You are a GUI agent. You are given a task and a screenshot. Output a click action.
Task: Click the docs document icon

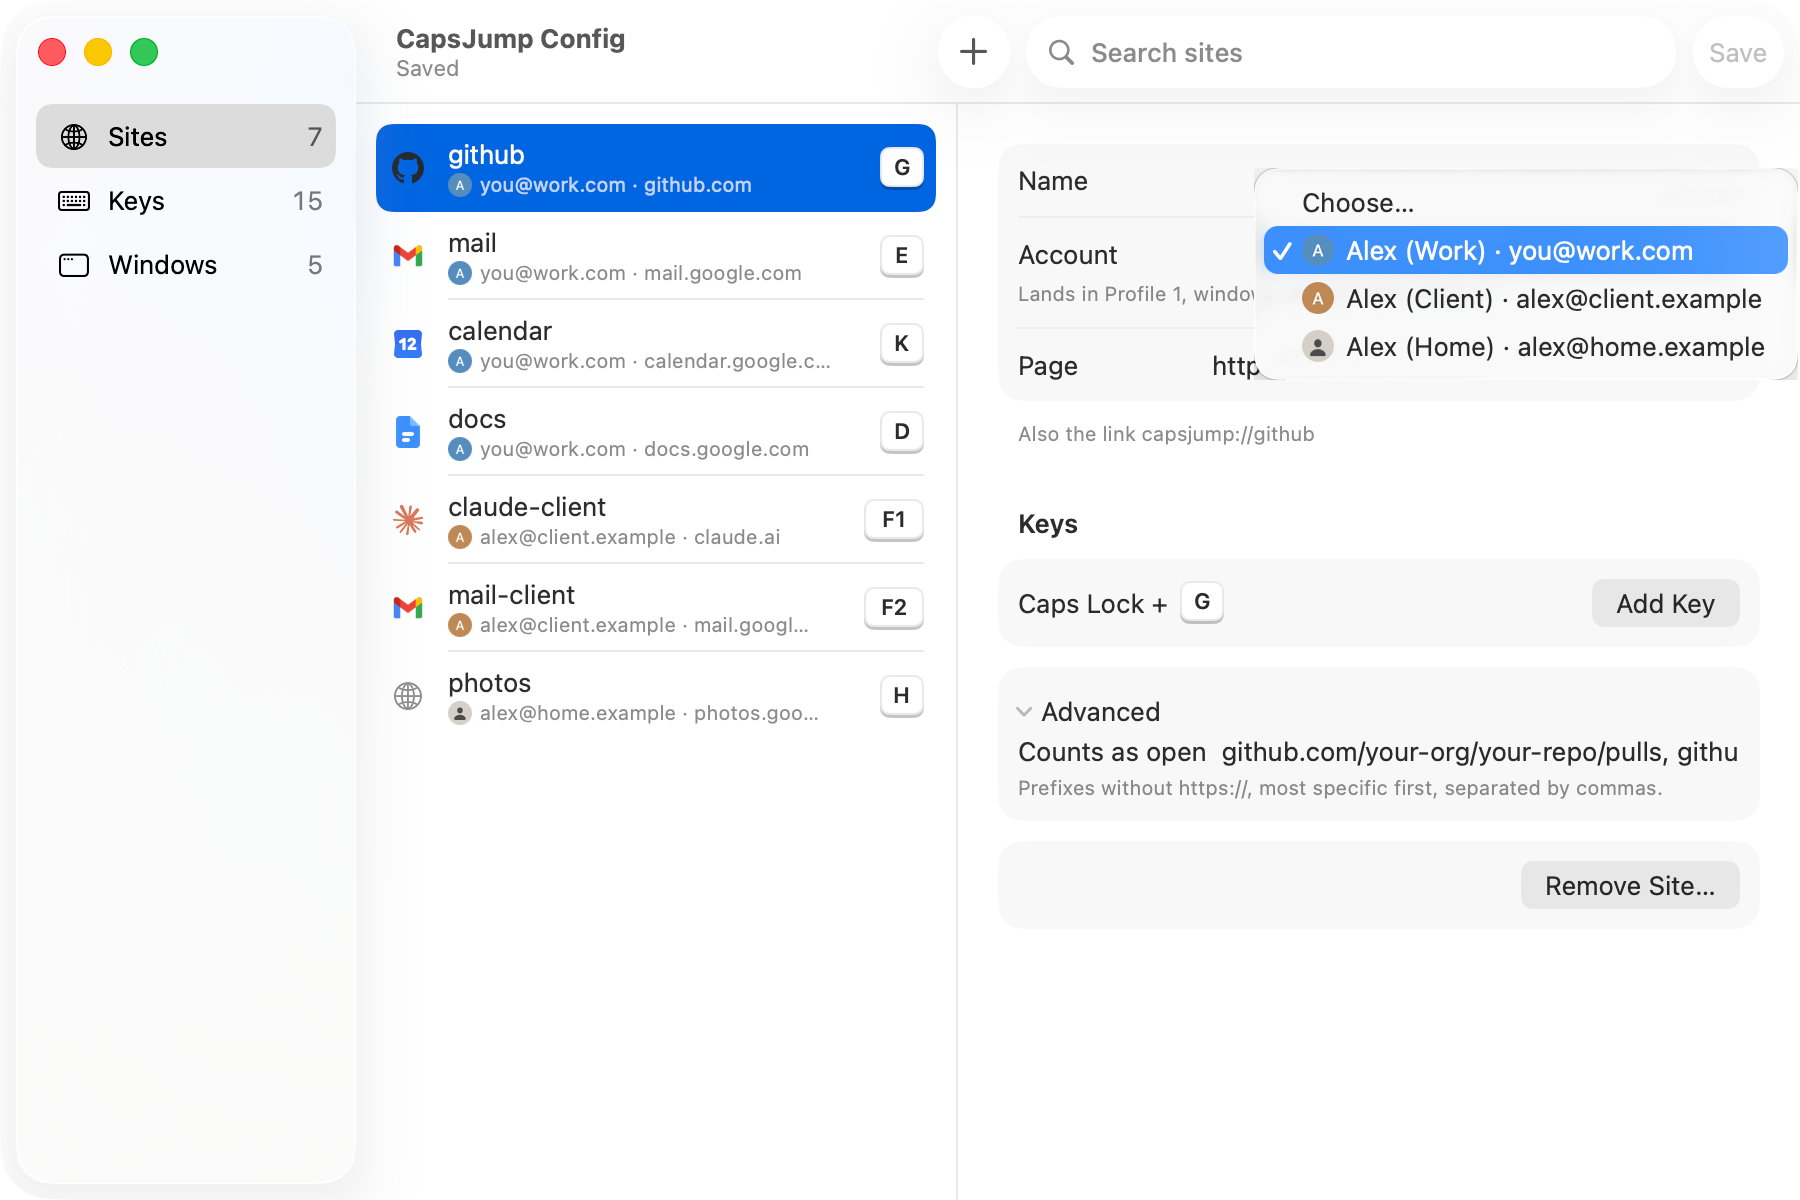click(408, 432)
